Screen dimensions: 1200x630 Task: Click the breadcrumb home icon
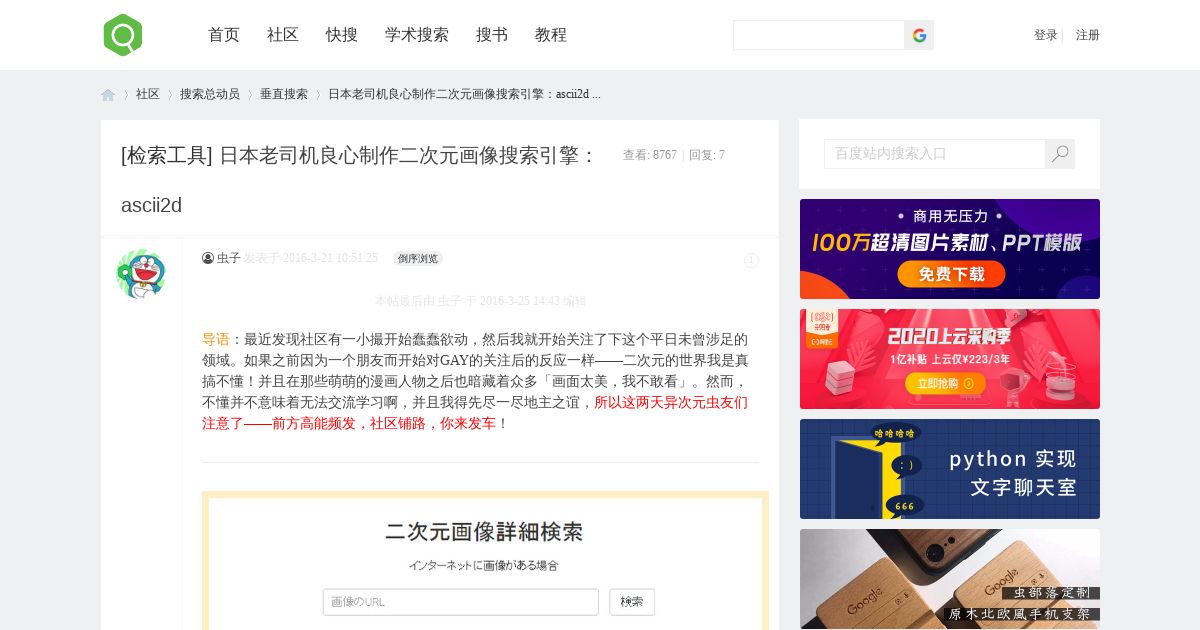108,95
